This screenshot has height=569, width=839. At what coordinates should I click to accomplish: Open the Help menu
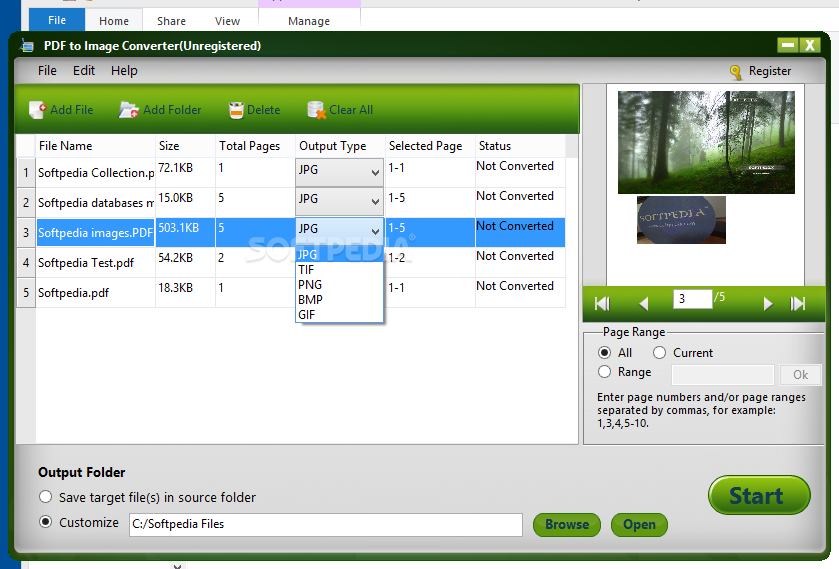[x=124, y=71]
